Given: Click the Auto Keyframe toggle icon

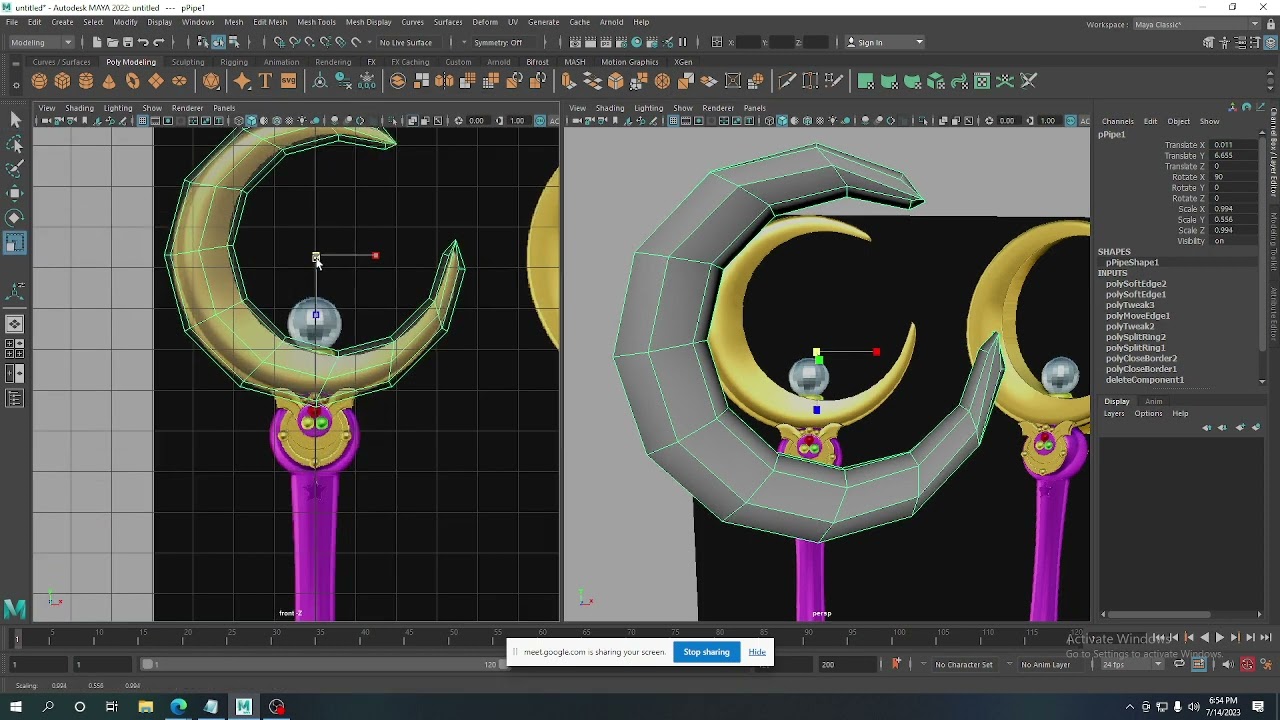Looking at the screenshot, I should click(1247, 664).
